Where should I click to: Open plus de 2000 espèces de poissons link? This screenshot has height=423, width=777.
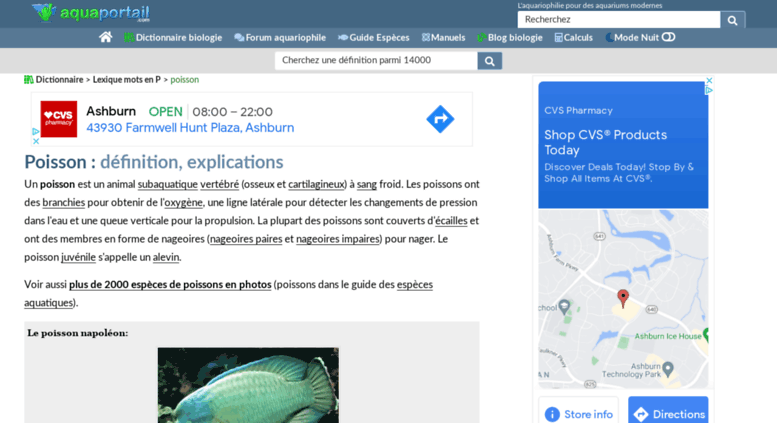(x=170, y=285)
